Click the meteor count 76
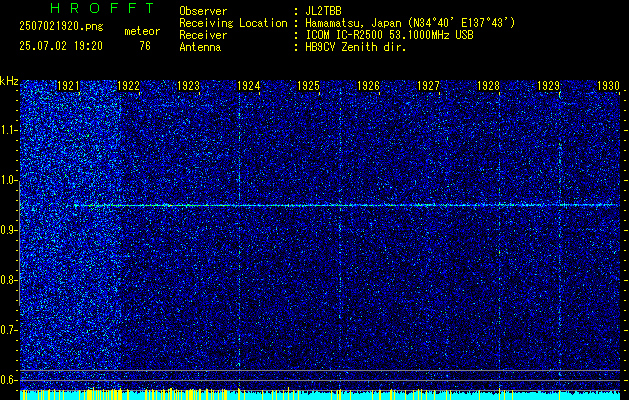This screenshot has width=629, height=400. 145,46
